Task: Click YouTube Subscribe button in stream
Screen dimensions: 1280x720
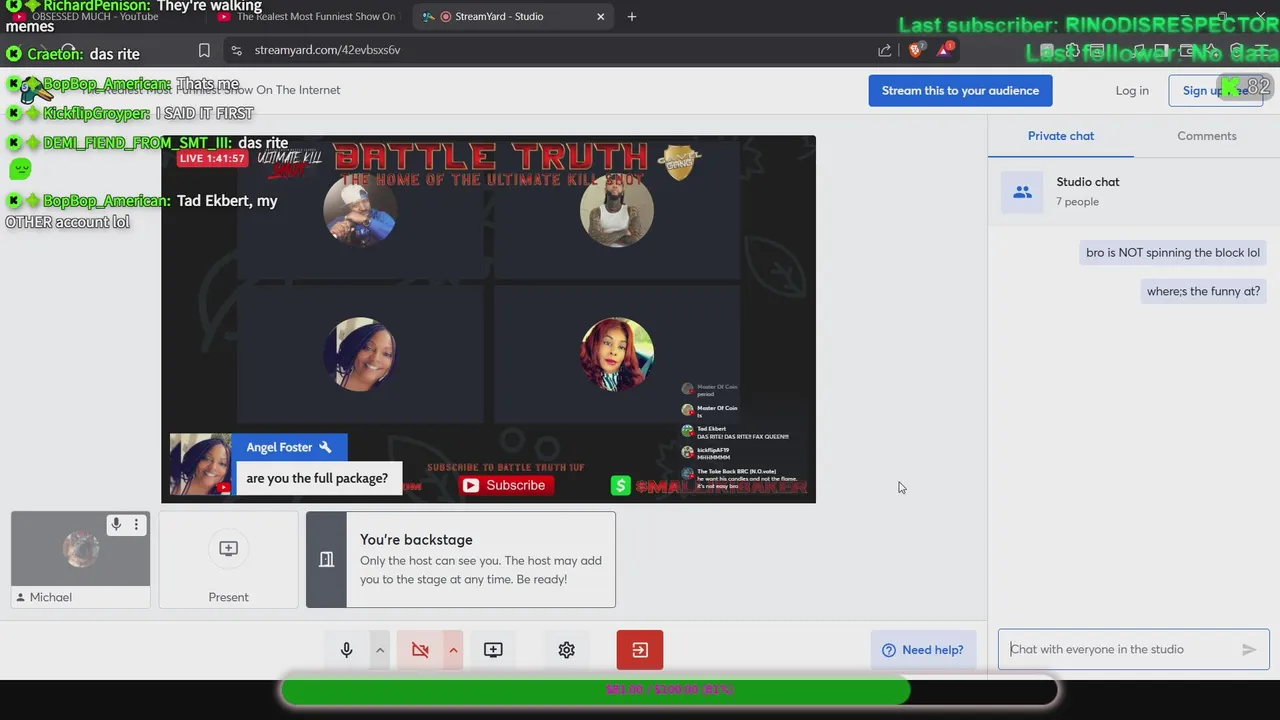Action: [504, 485]
